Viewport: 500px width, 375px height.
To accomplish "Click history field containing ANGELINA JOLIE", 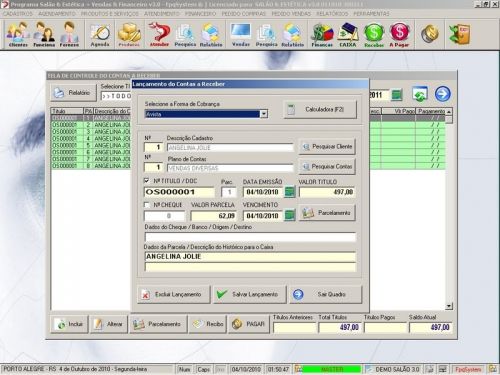I will click(x=250, y=256).
